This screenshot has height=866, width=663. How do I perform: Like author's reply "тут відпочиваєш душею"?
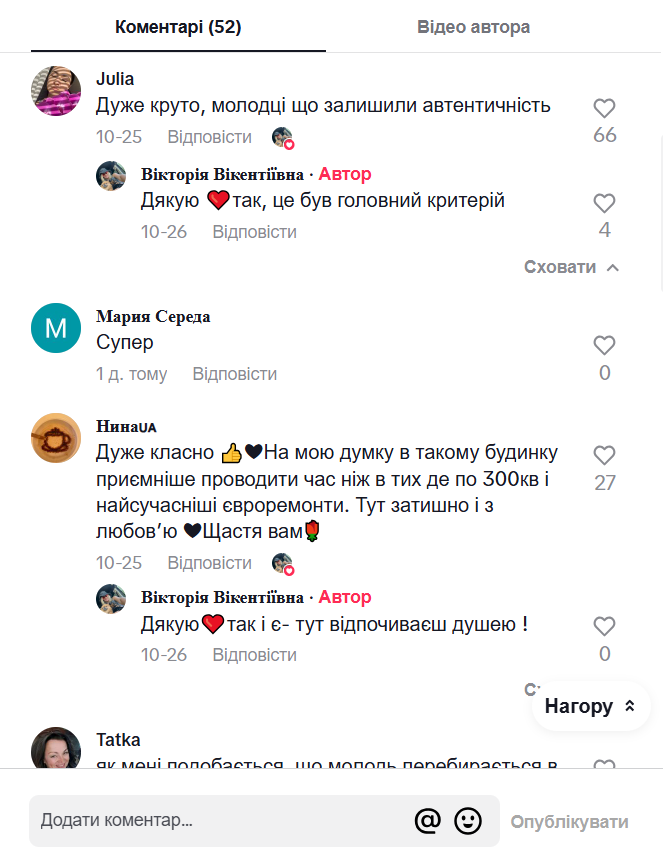pyautogui.click(x=604, y=627)
